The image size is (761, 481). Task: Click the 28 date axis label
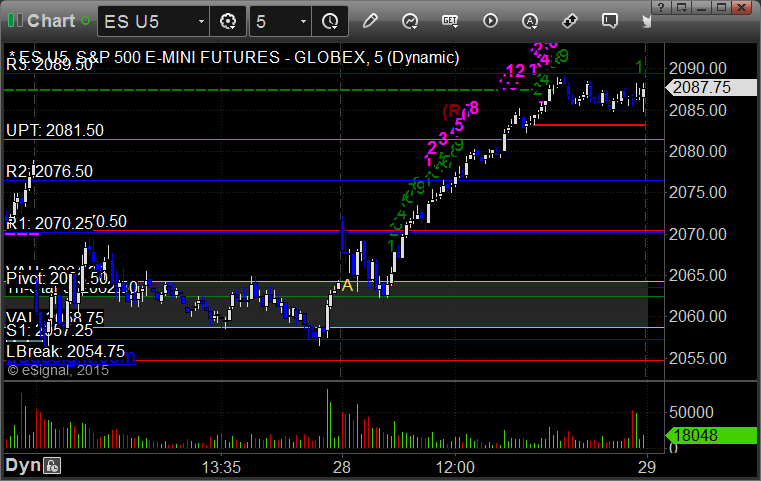(x=342, y=467)
